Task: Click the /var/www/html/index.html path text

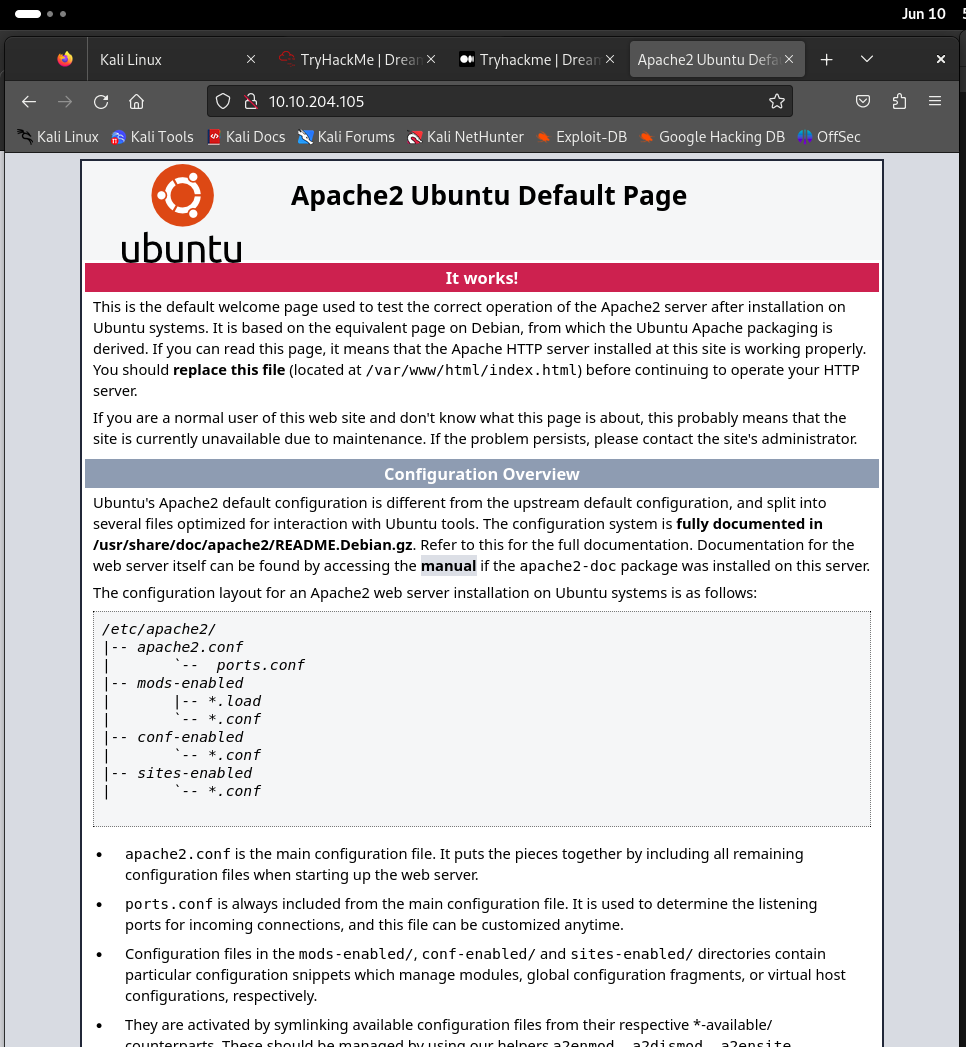Action: point(471,370)
